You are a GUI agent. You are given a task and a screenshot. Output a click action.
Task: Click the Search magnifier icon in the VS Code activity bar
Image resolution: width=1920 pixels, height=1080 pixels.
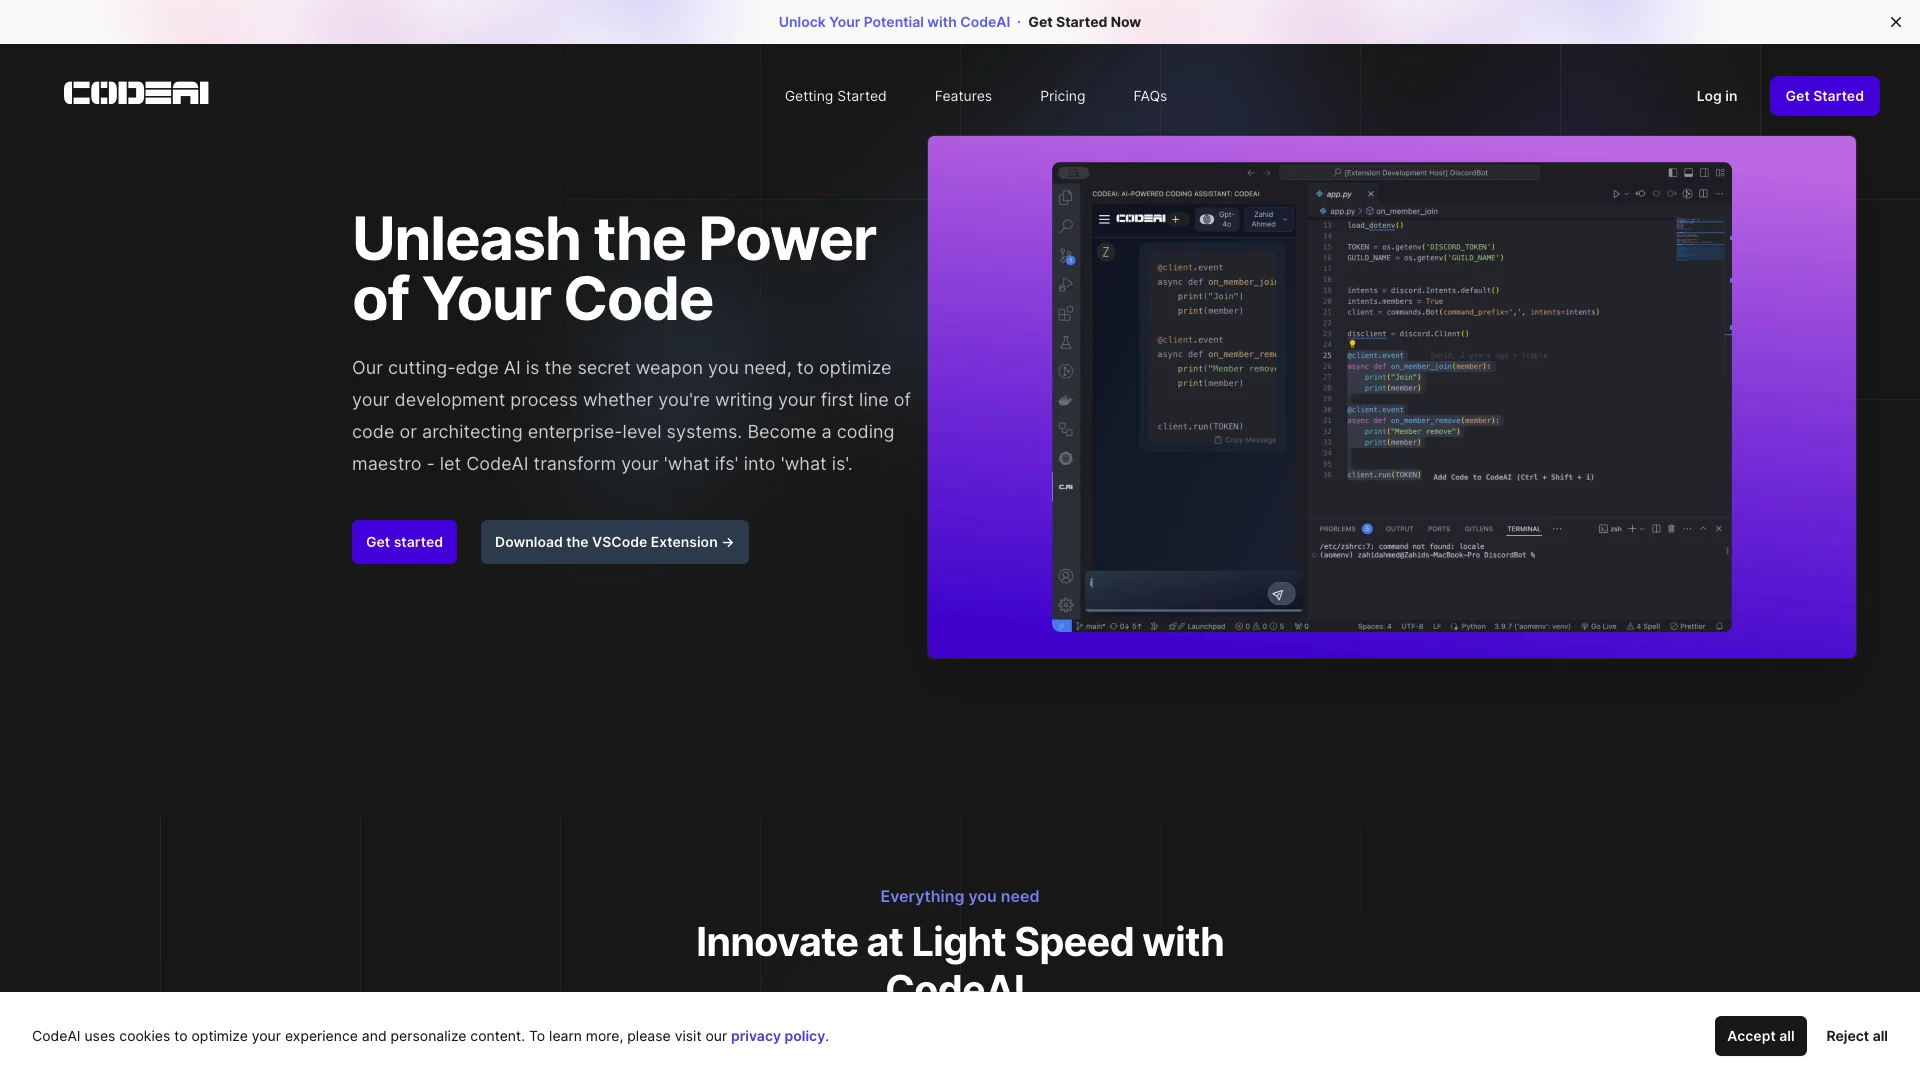[1066, 227]
